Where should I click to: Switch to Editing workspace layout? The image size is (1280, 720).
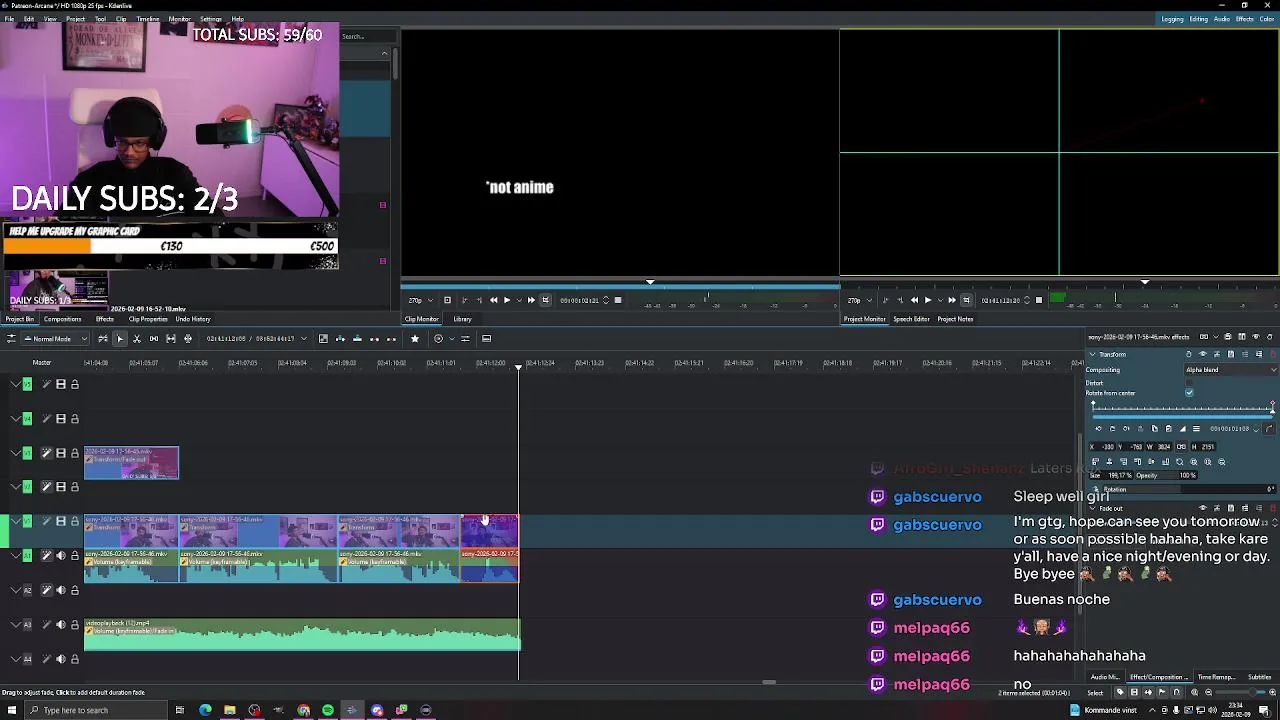1198,19
